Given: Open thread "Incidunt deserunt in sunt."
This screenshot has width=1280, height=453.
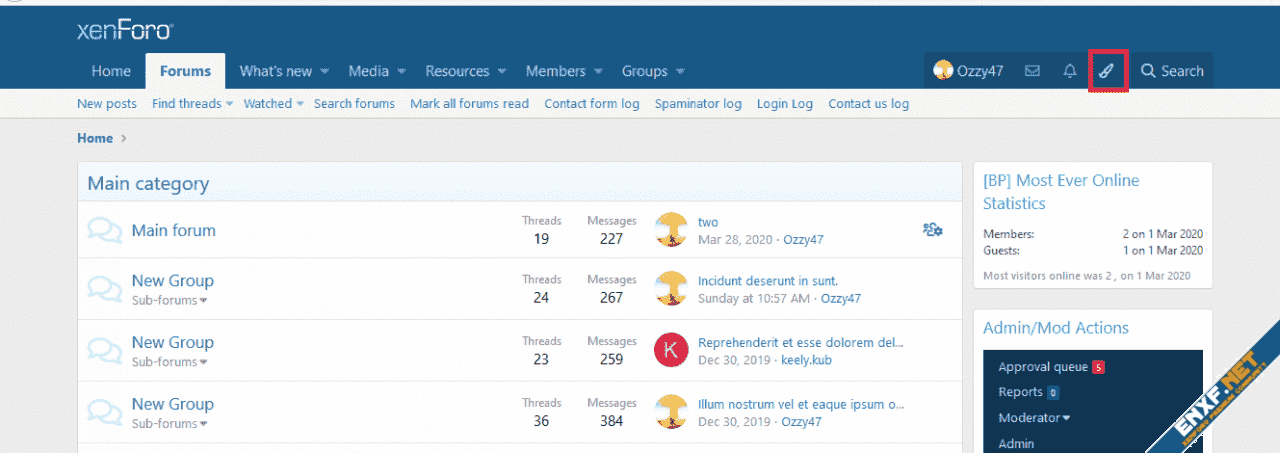Looking at the screenshot, I should [x=768, y=281].
